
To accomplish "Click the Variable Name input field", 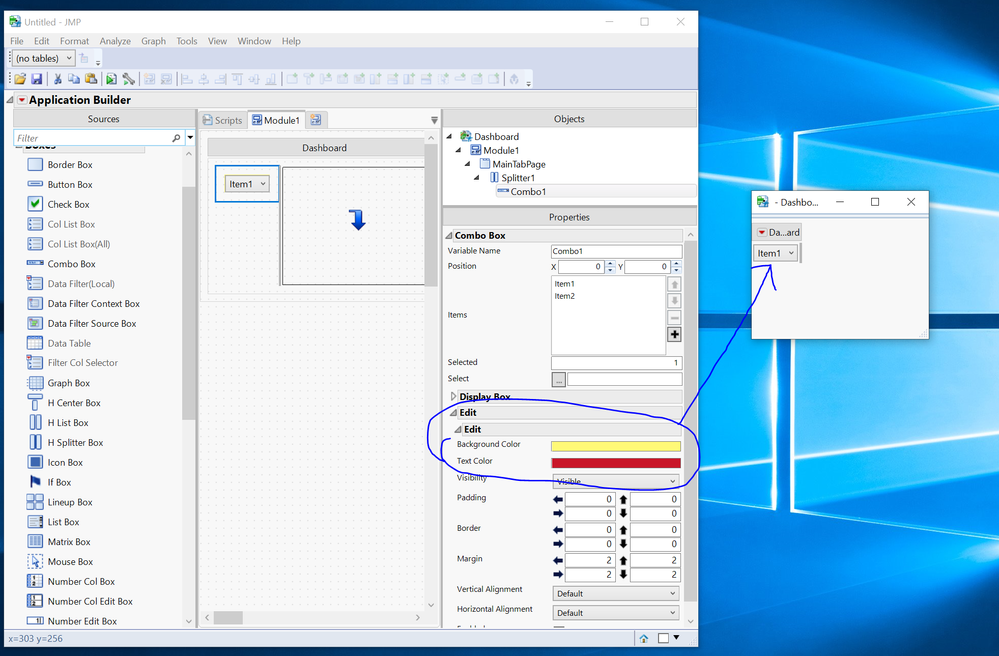I will click(616, 251).
